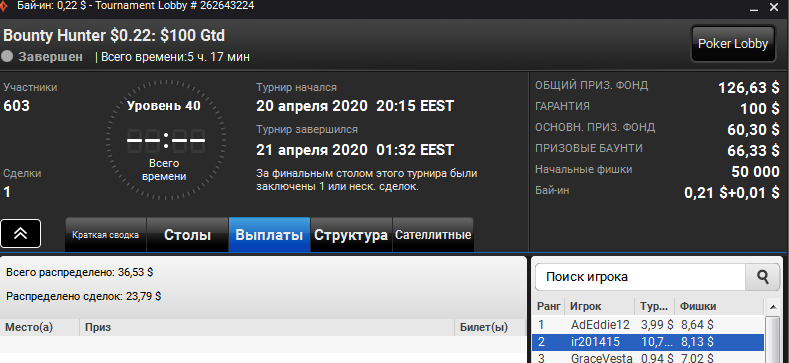Select player ir201415 row
The image size is (789, 363).
[x=648, y=342]
